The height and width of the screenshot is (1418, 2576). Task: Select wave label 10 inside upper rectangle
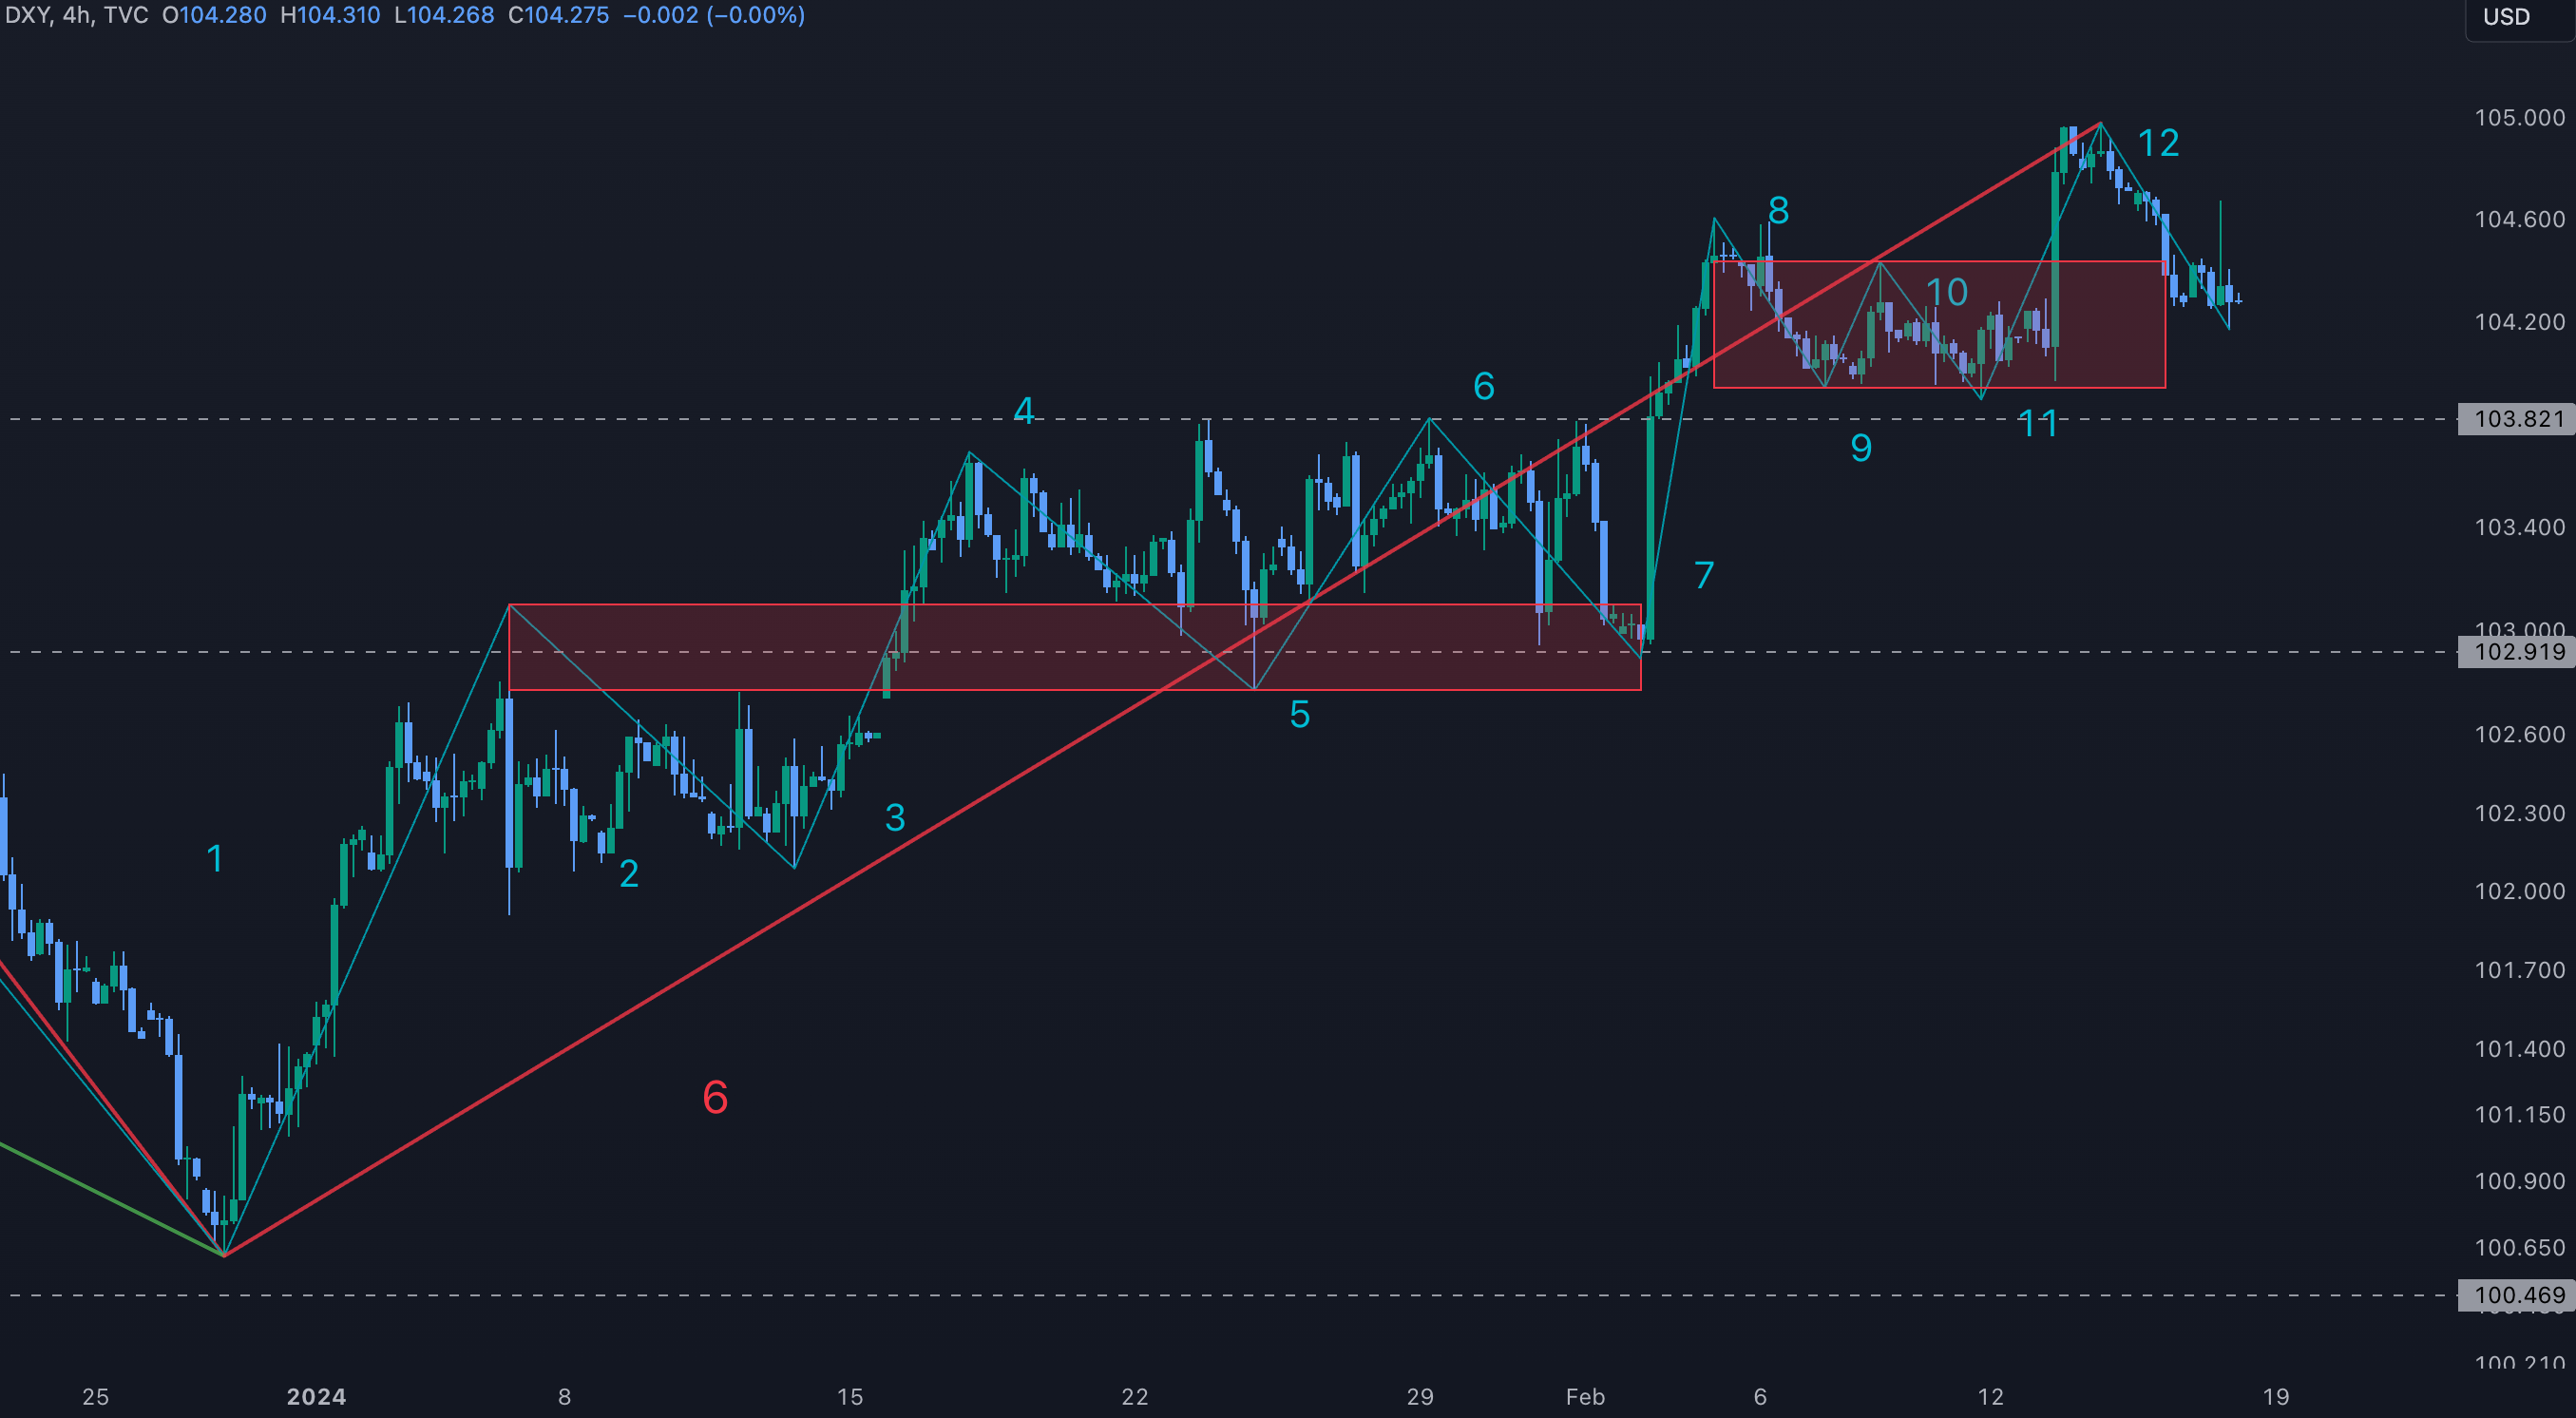pos(1946,292)
